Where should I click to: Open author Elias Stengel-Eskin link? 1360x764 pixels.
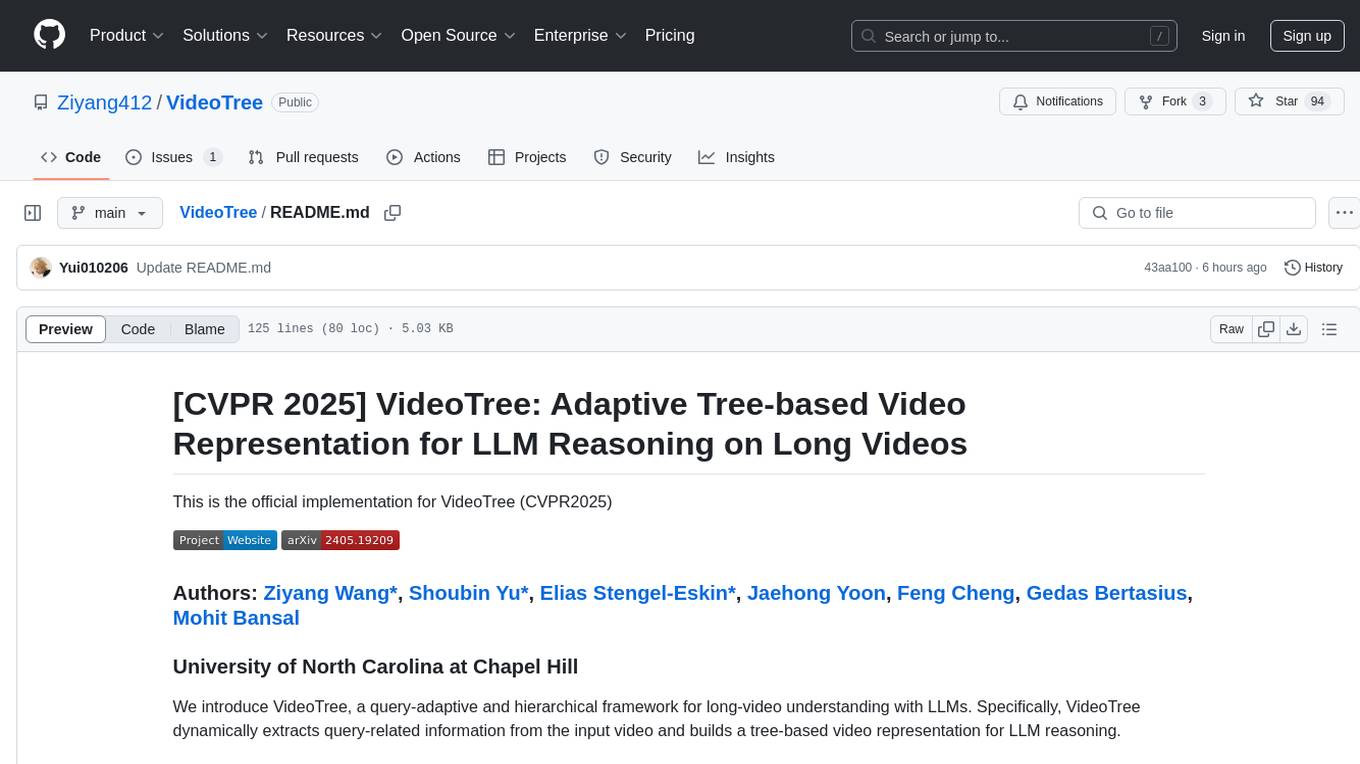638,593
